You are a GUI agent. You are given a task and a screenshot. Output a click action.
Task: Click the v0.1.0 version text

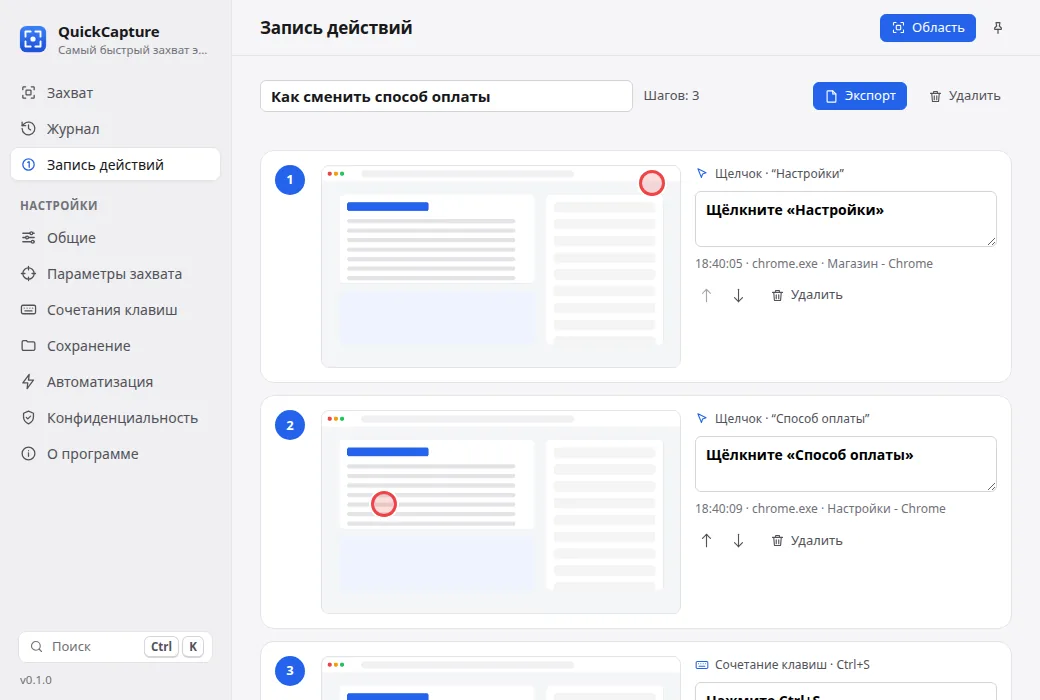pos(36,680)
